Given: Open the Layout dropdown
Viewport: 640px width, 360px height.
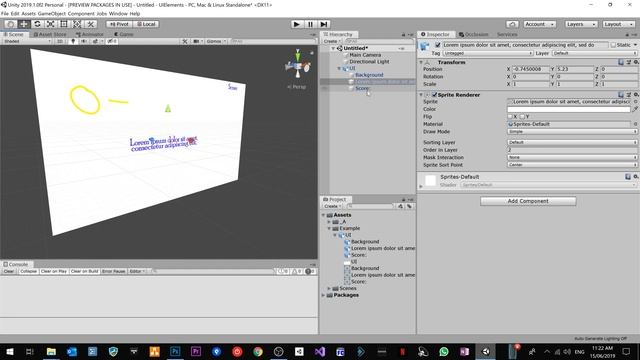Looking at the screenshot, I should (x=618, y=24).
